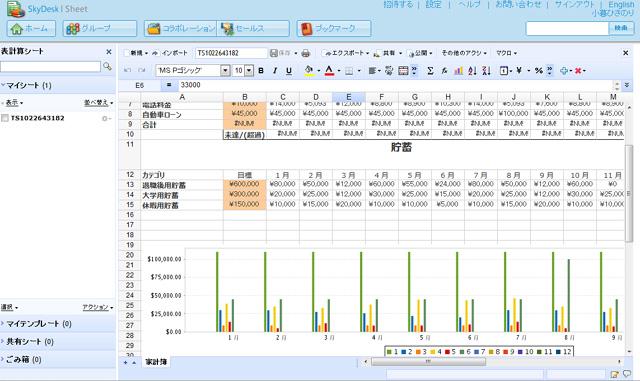Click the save disk icon
Screen dimensions: 640x381
(x=274, y=53)
